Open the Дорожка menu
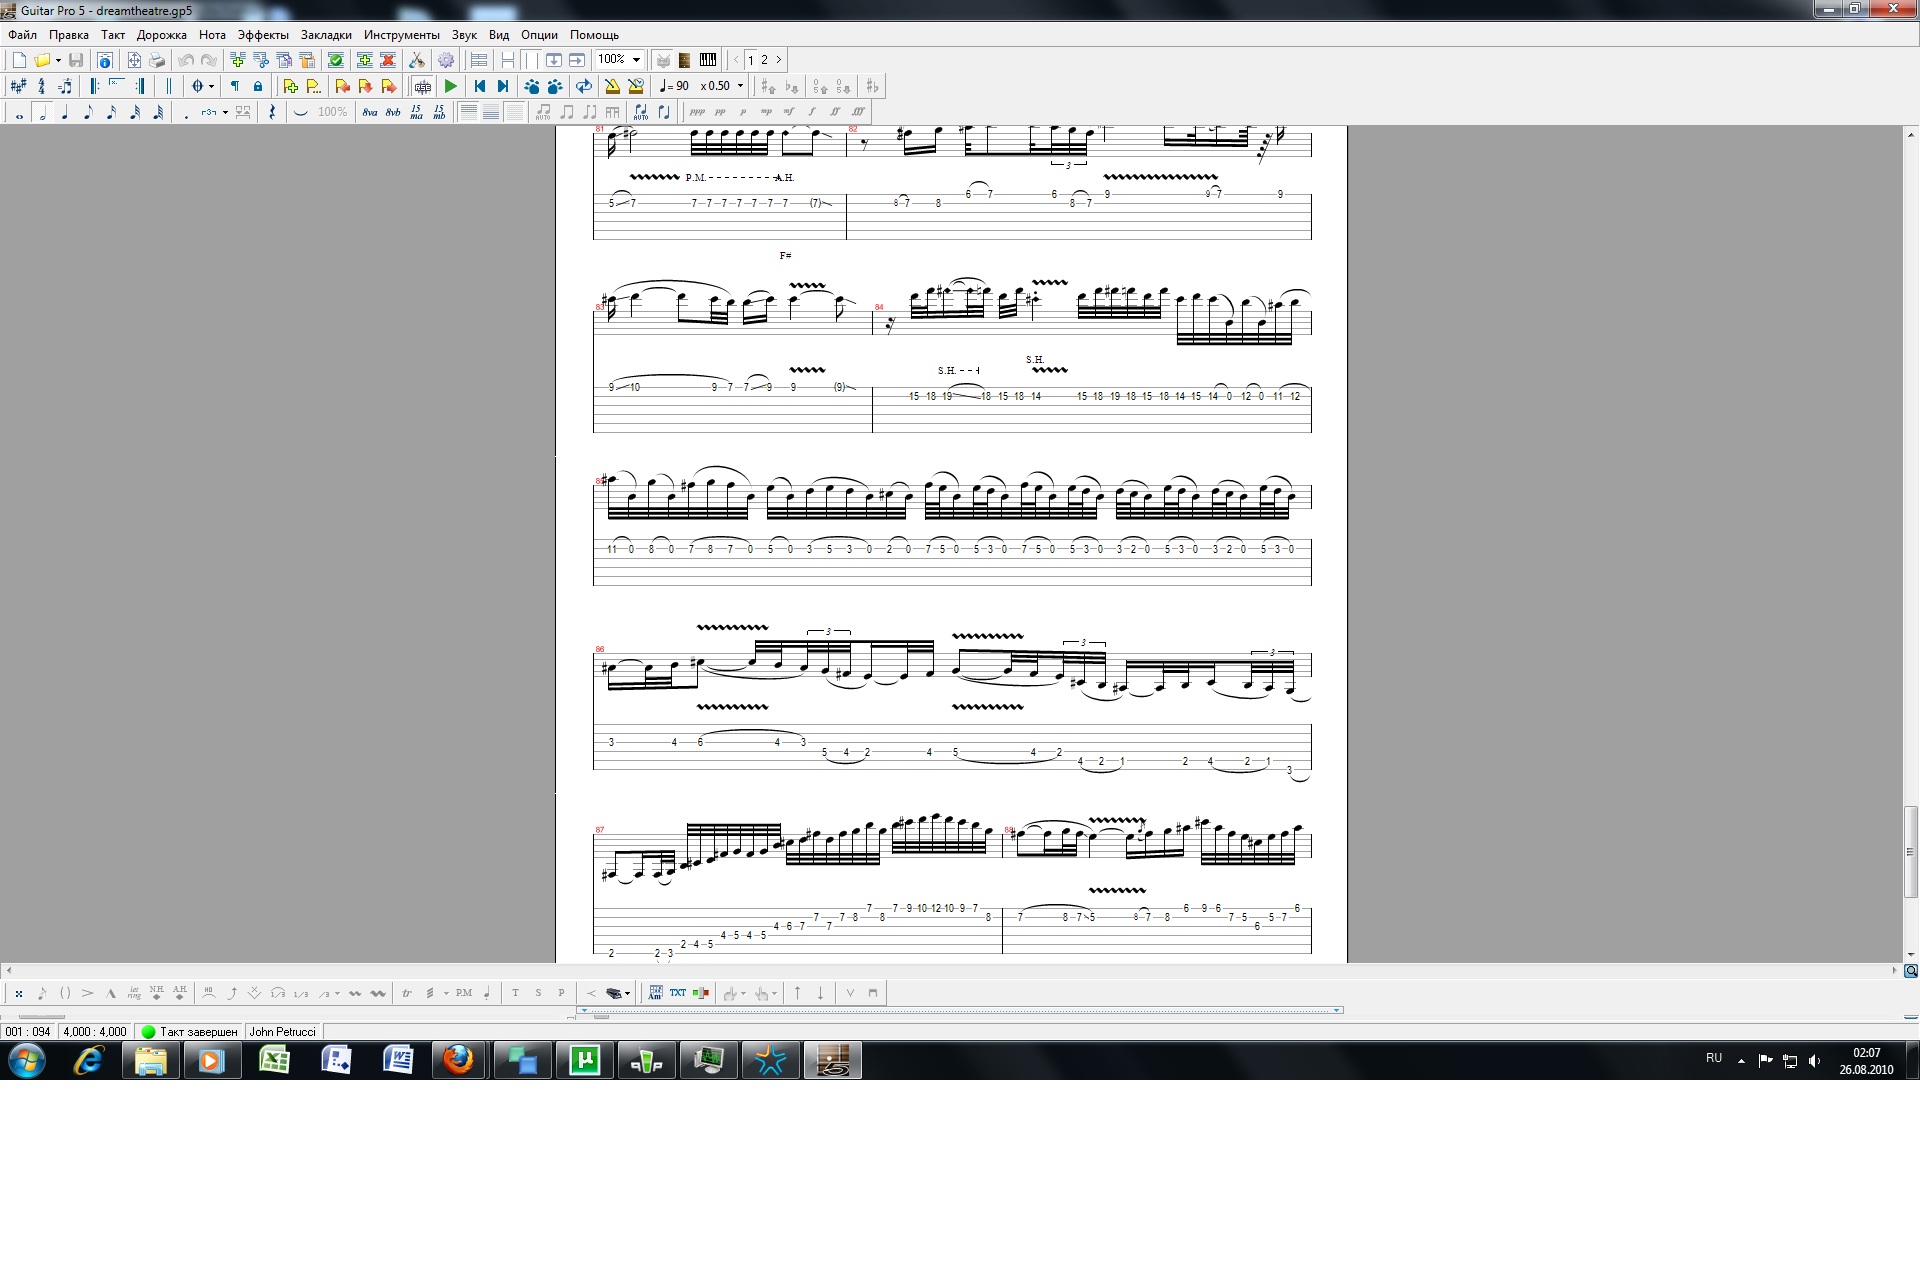Image resolution: width=1920 pixels, height=1265 pixels. 162,35
